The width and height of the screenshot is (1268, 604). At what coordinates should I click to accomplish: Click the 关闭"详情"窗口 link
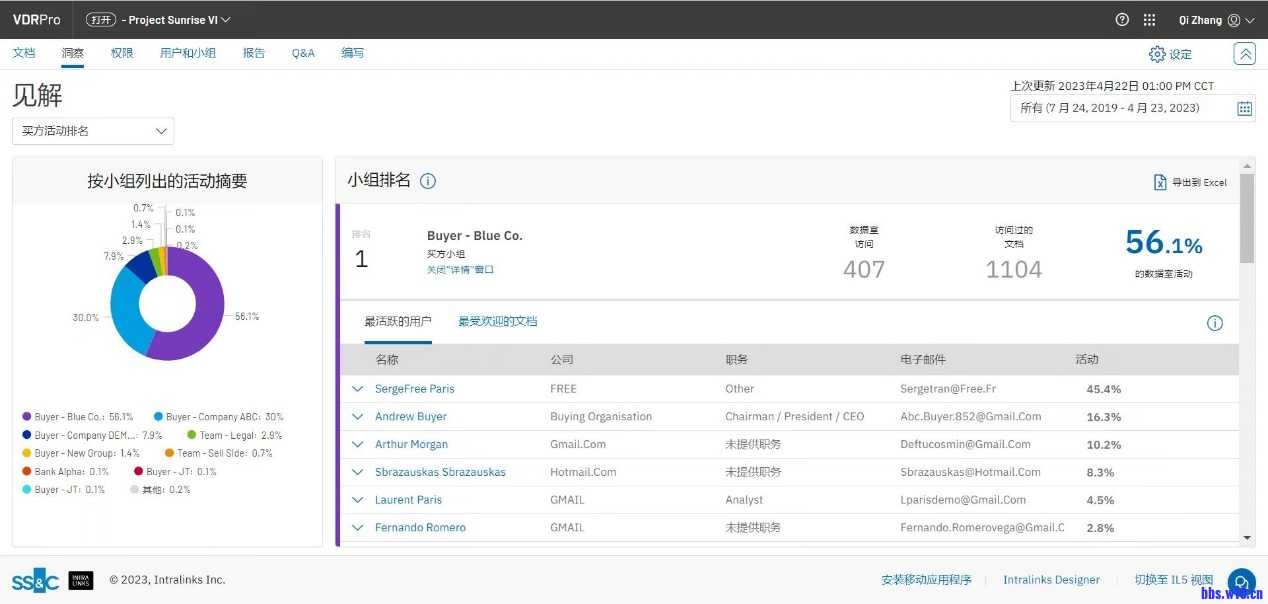tap(459, 268)
